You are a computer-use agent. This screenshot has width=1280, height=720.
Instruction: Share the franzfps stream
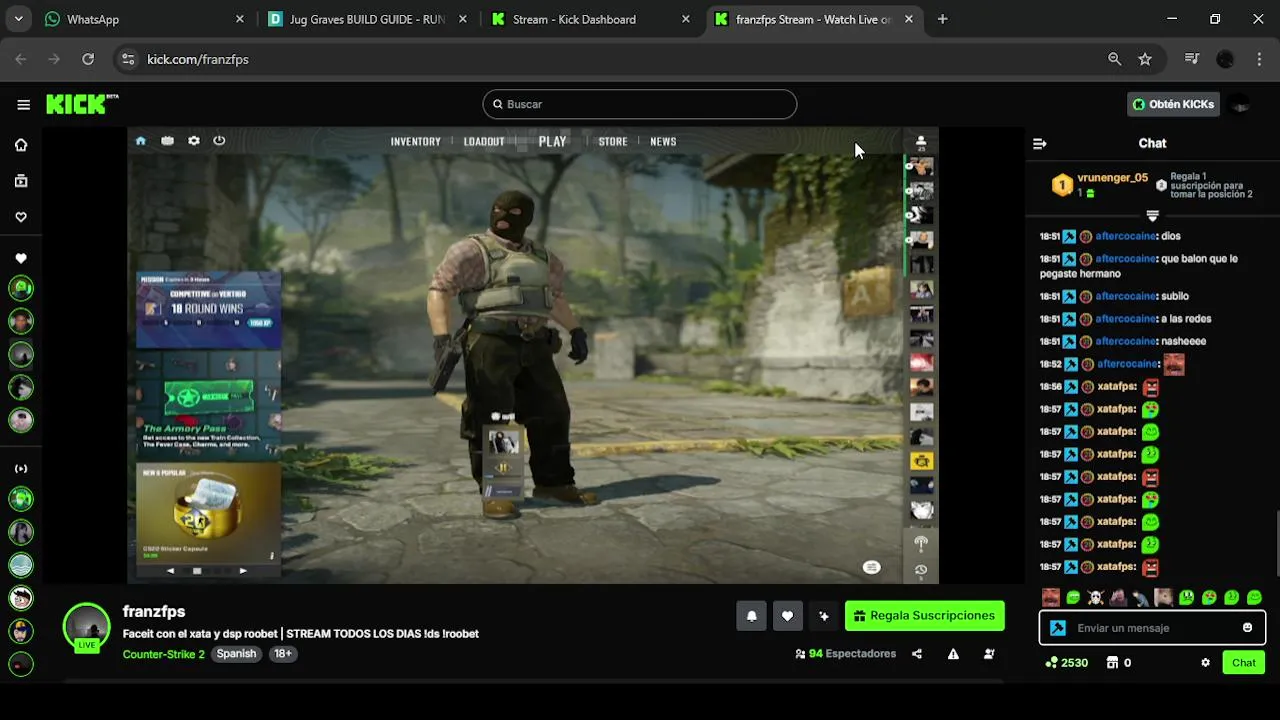click(917, 654)
